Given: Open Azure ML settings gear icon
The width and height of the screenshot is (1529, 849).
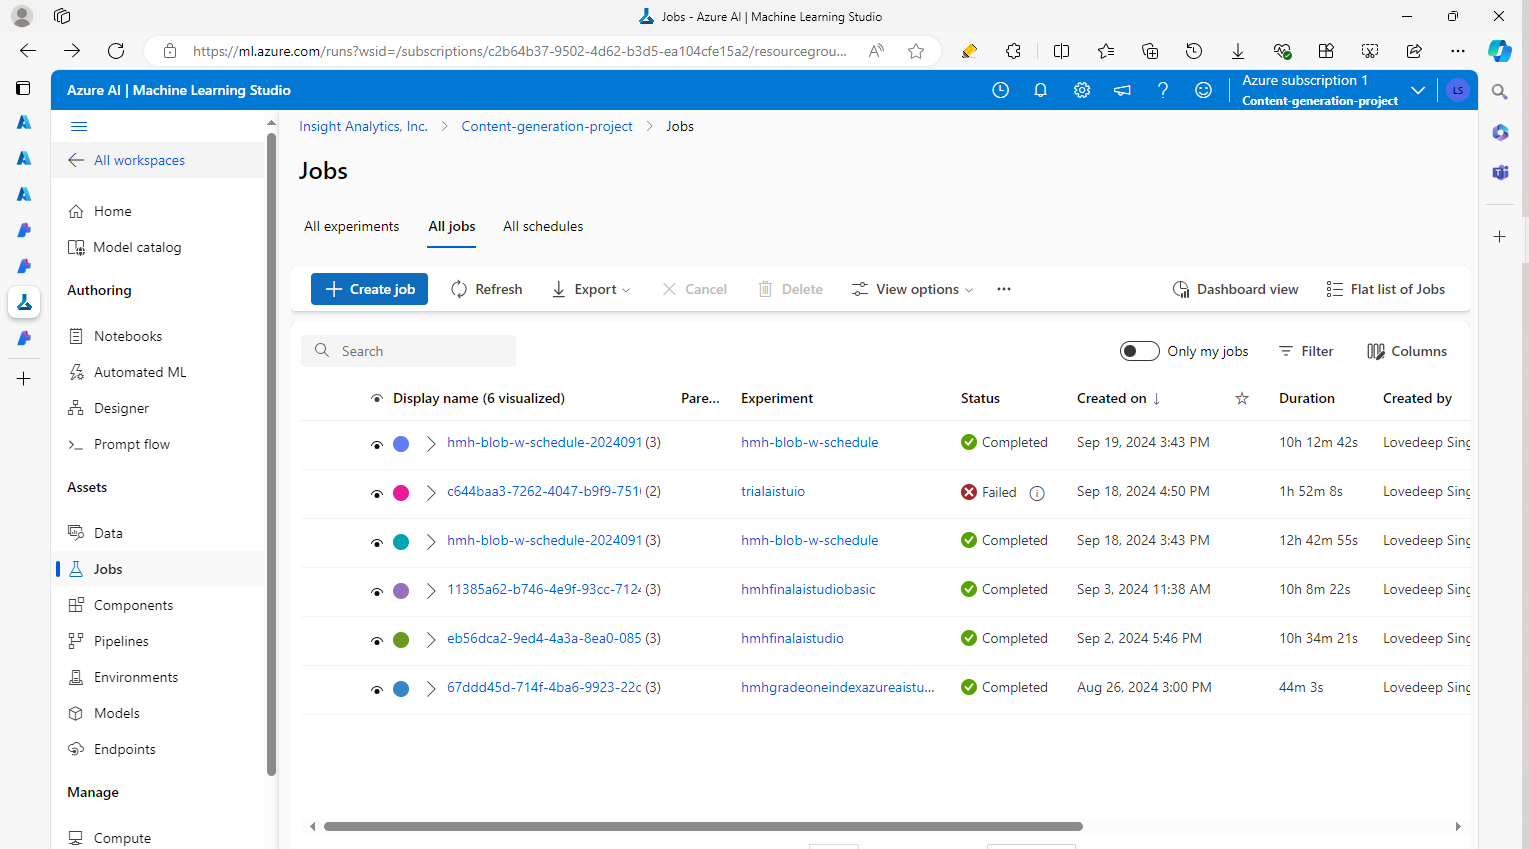Looking at the screenshot, I should (x=1082, y=90).
